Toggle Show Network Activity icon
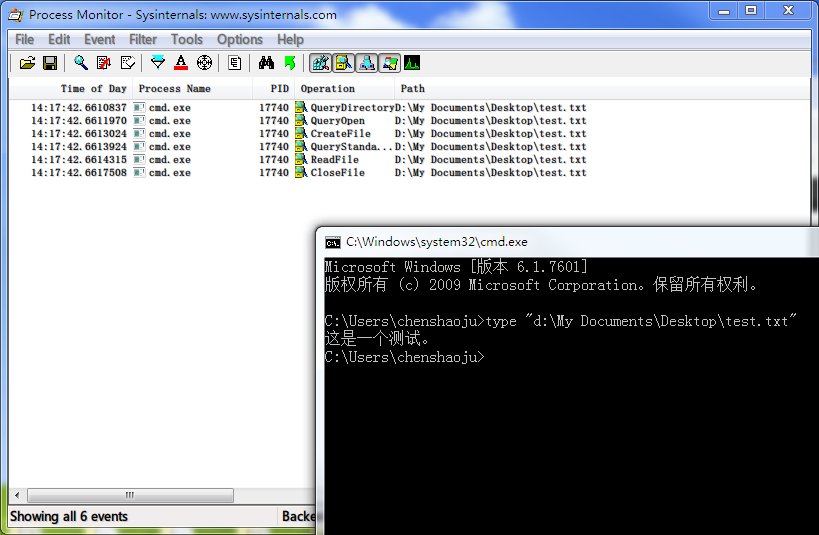The image size is (819, 535). [x=367, y=63]
